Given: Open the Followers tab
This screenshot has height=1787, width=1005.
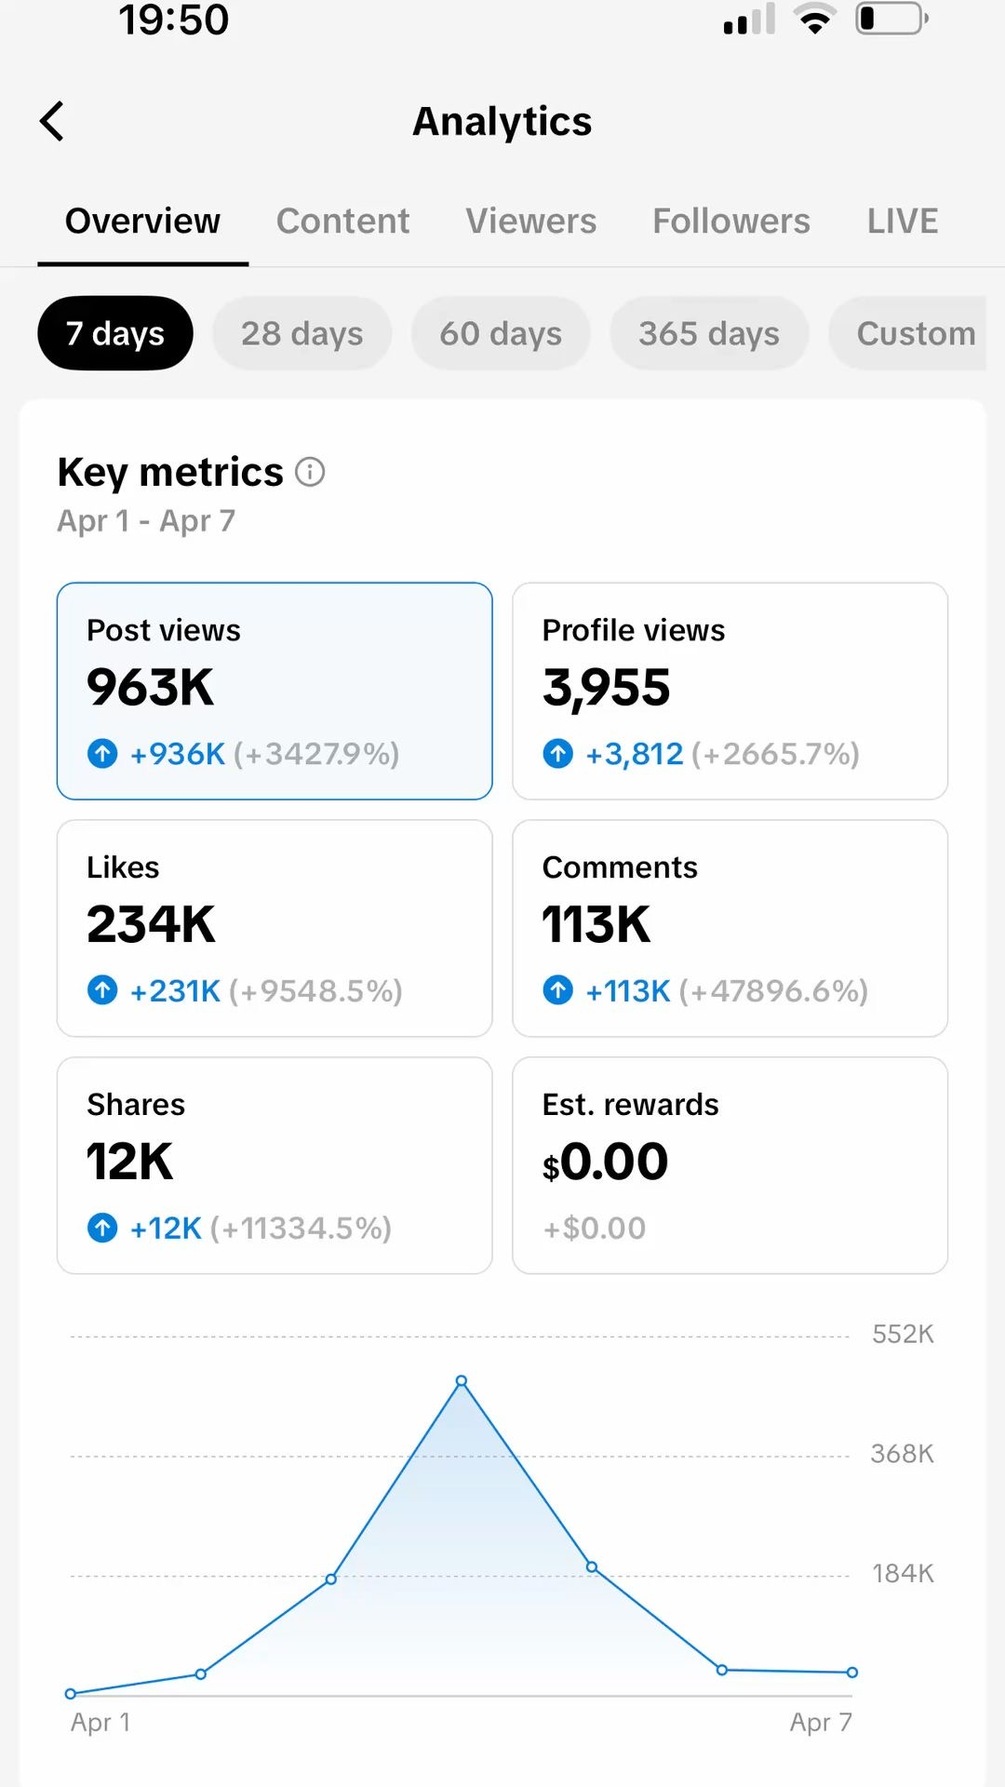Looking at the screenshot, I should (731, 221).
